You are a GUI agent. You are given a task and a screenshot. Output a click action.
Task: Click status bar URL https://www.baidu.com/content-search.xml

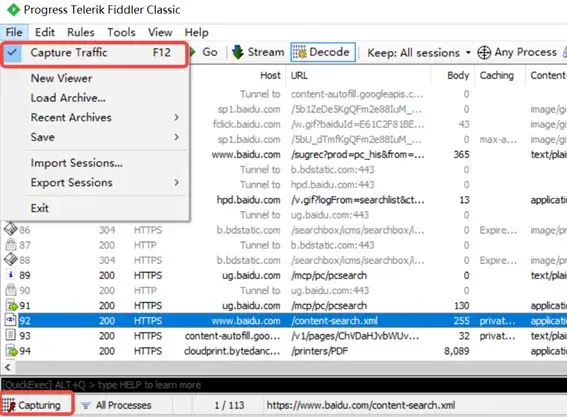pos(361,405)
